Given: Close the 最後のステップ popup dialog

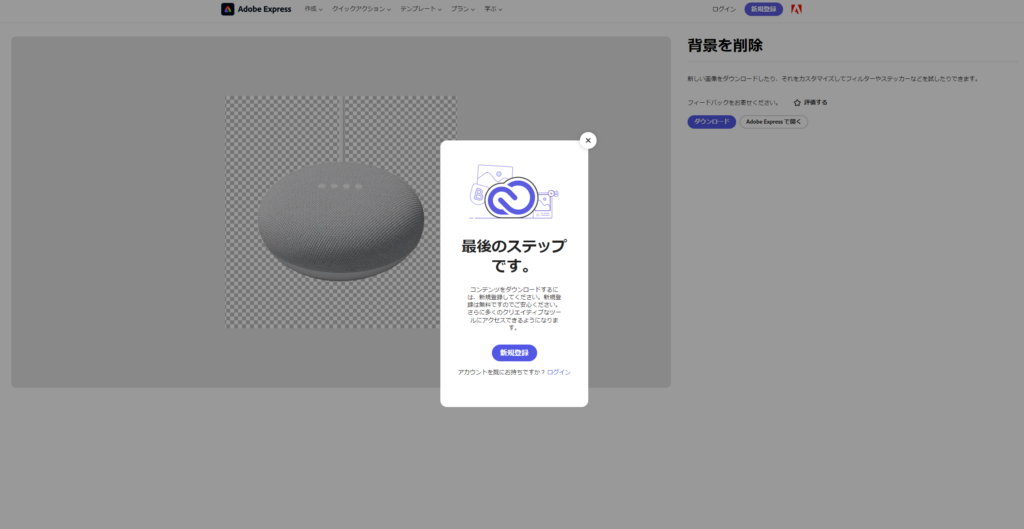Looking at the screenshot, I should [x=588, y=141].
